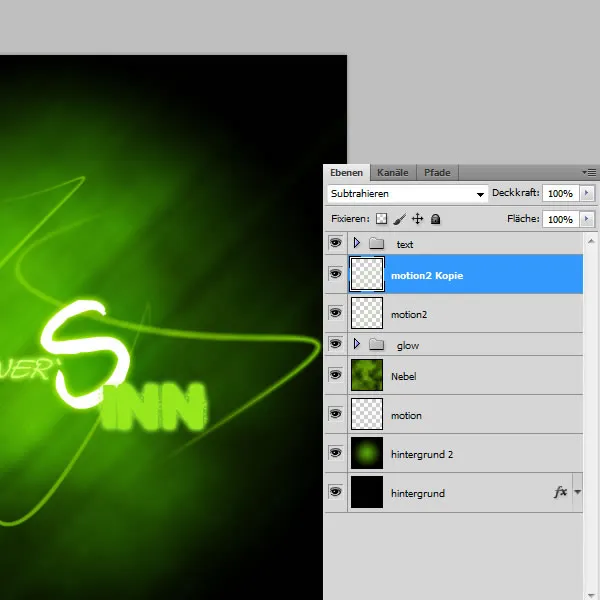Switch to the Pfade tab
This screenshot has height=600, width=600.
(x=437, y=173)
